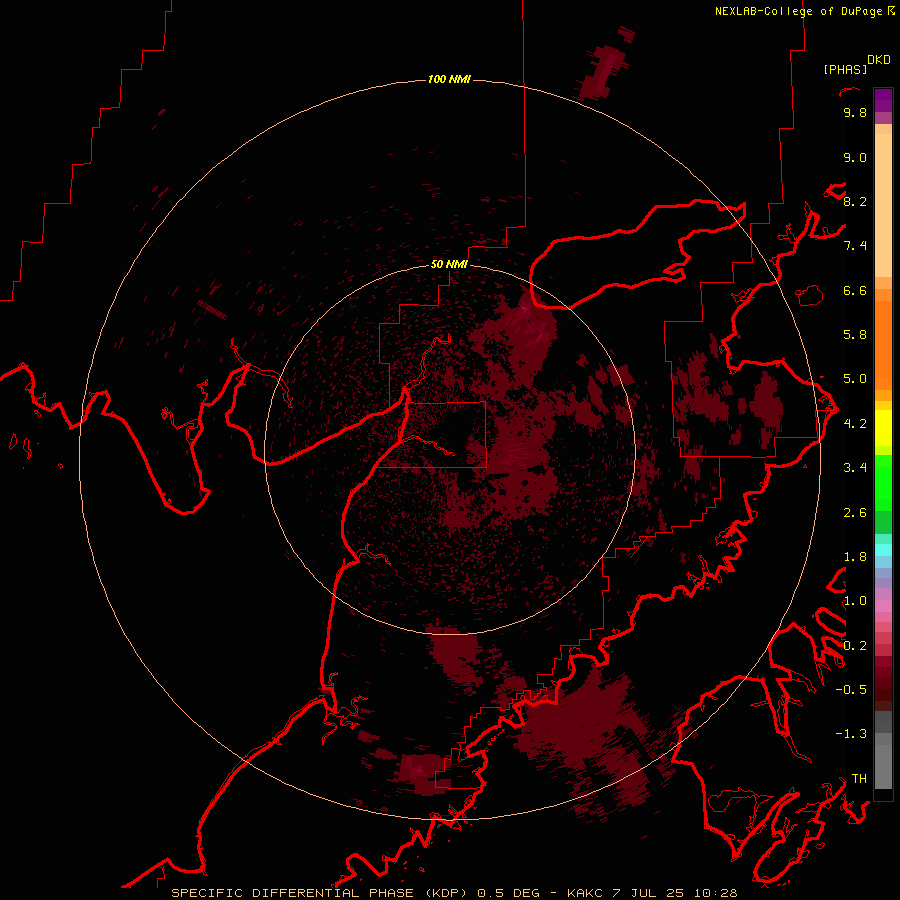Click the 9.8 value on color scale
The height and width of the screenshot is (900, 900).
pyautogui.click(x=855, y=113)
